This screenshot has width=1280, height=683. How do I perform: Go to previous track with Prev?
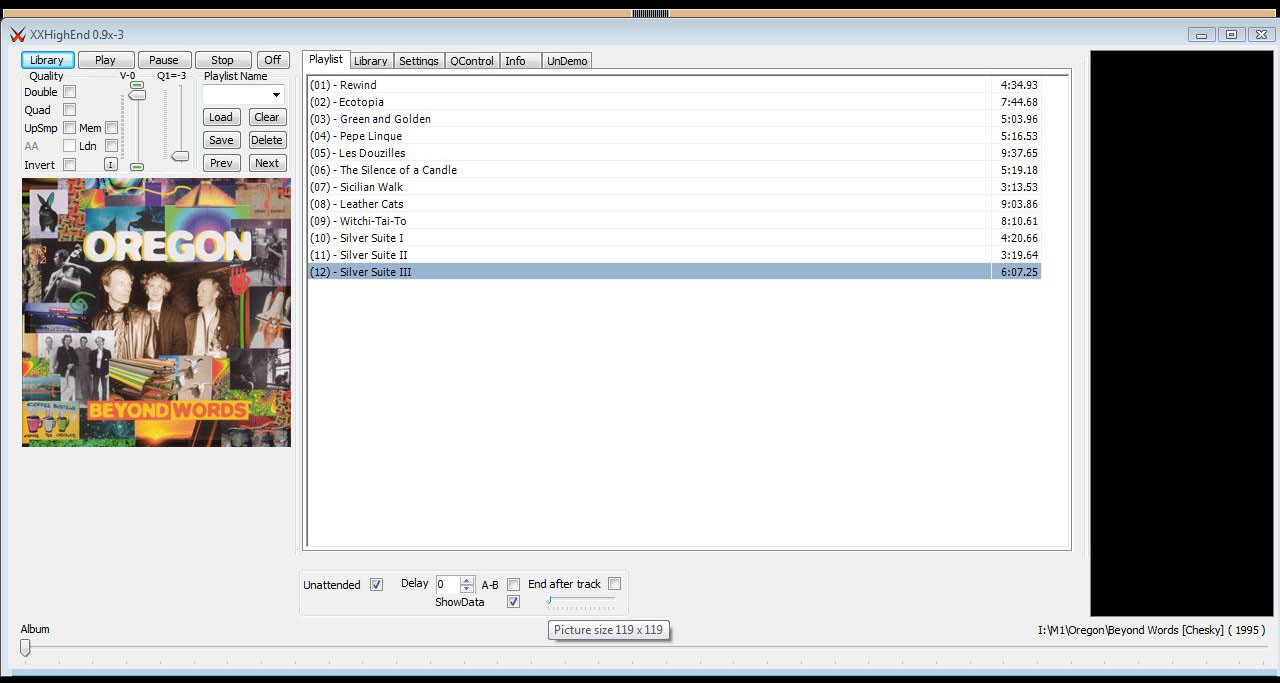(x=221, y=163)
